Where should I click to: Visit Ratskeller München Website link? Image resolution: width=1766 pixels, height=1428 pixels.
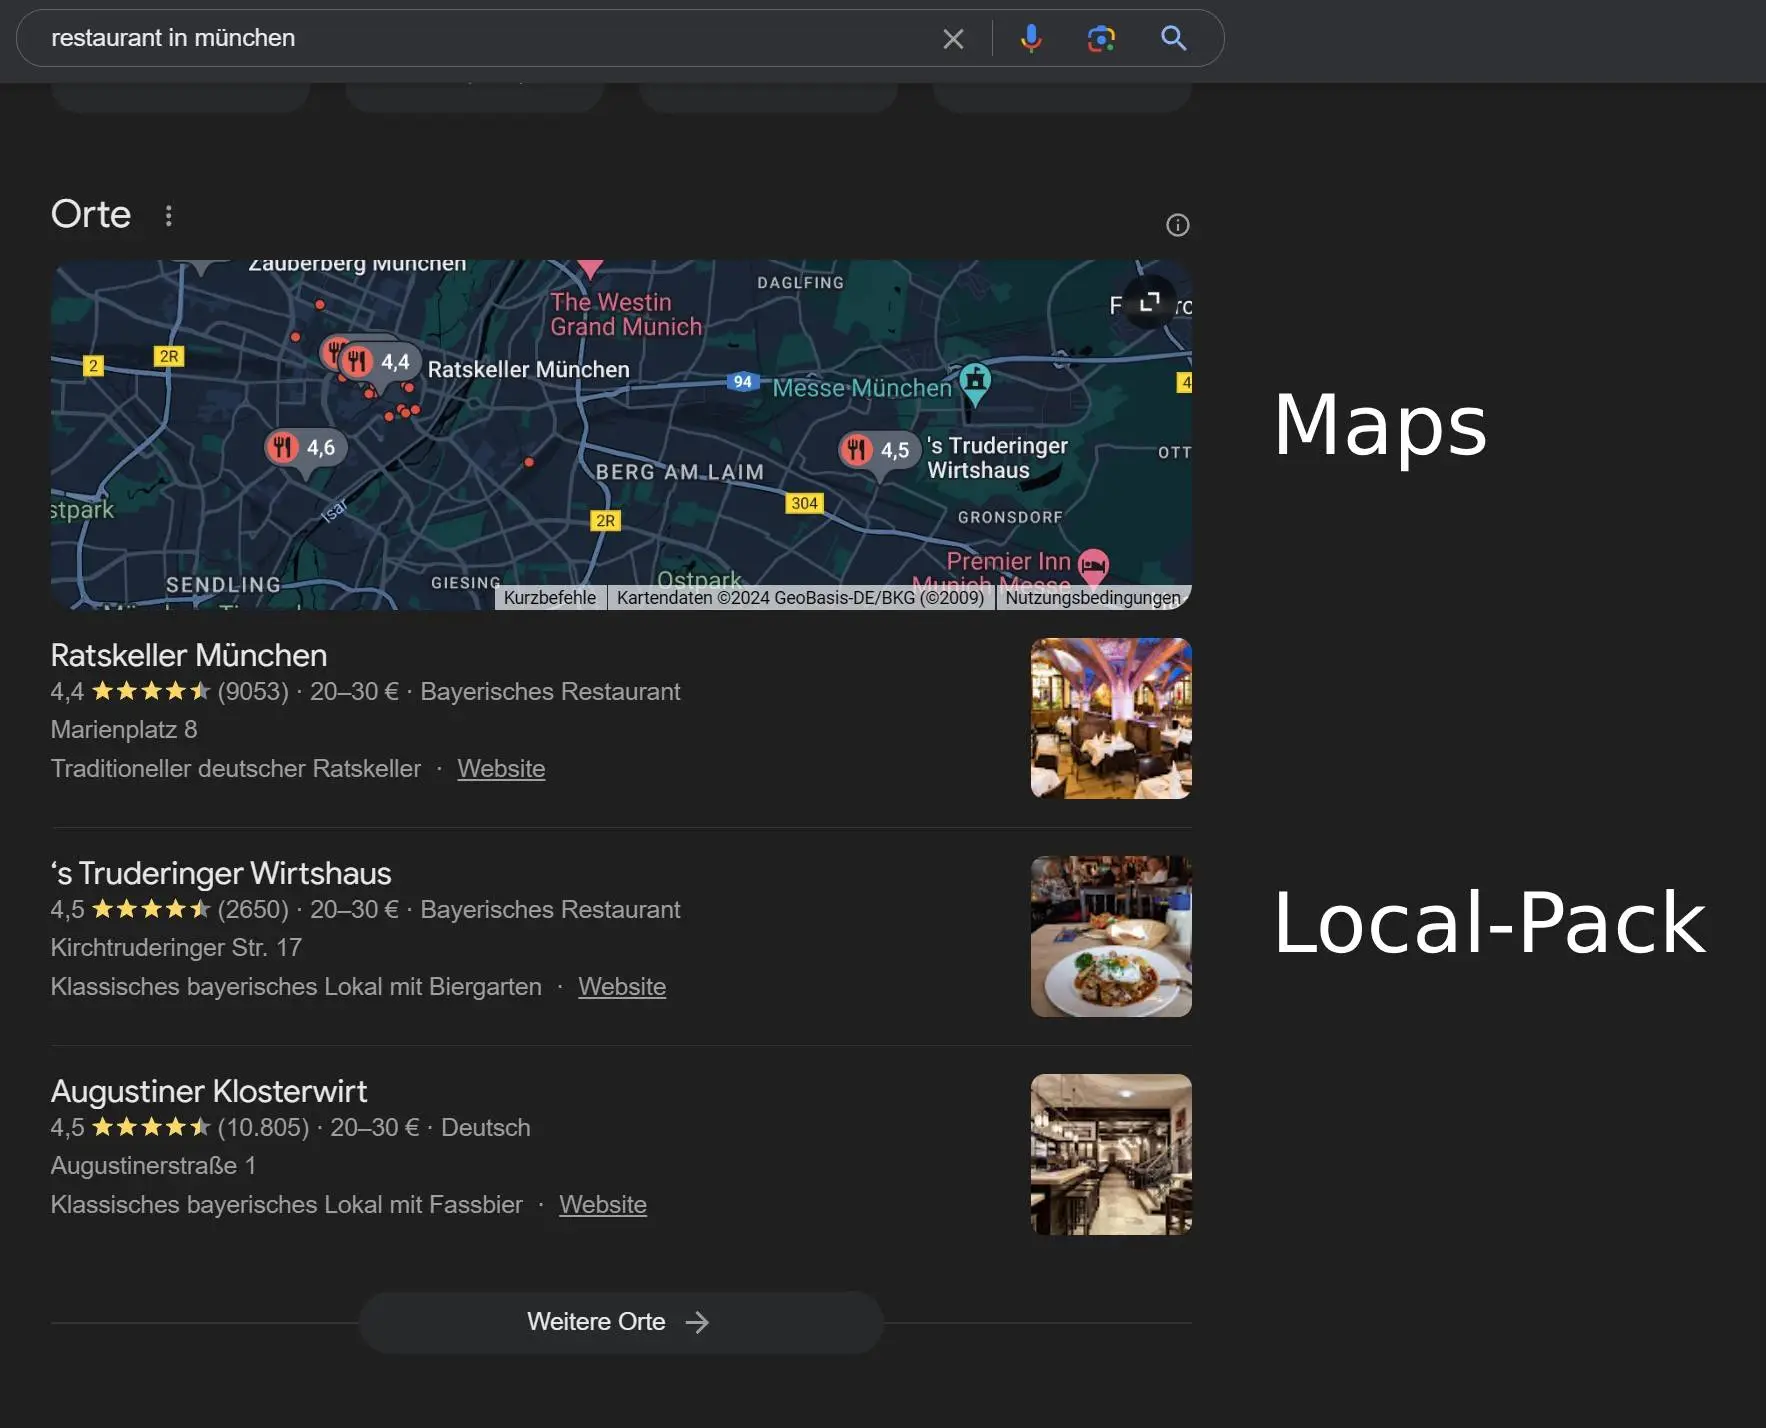pyautogui.click(x=501, y=769)
